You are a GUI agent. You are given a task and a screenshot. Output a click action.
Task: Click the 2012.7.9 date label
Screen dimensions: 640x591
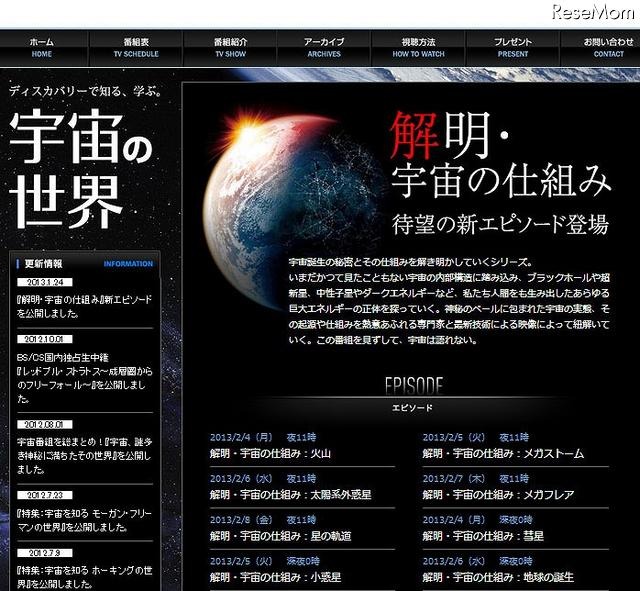coord(45,553)
